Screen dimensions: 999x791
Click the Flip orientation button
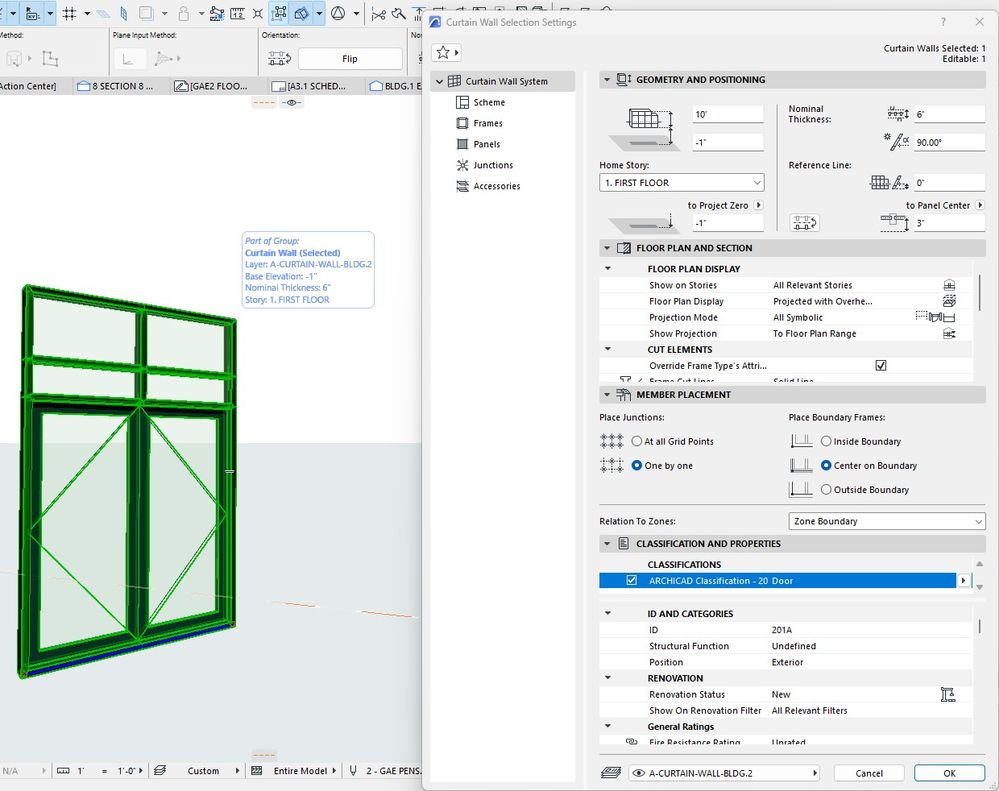(x=349, y=59)
